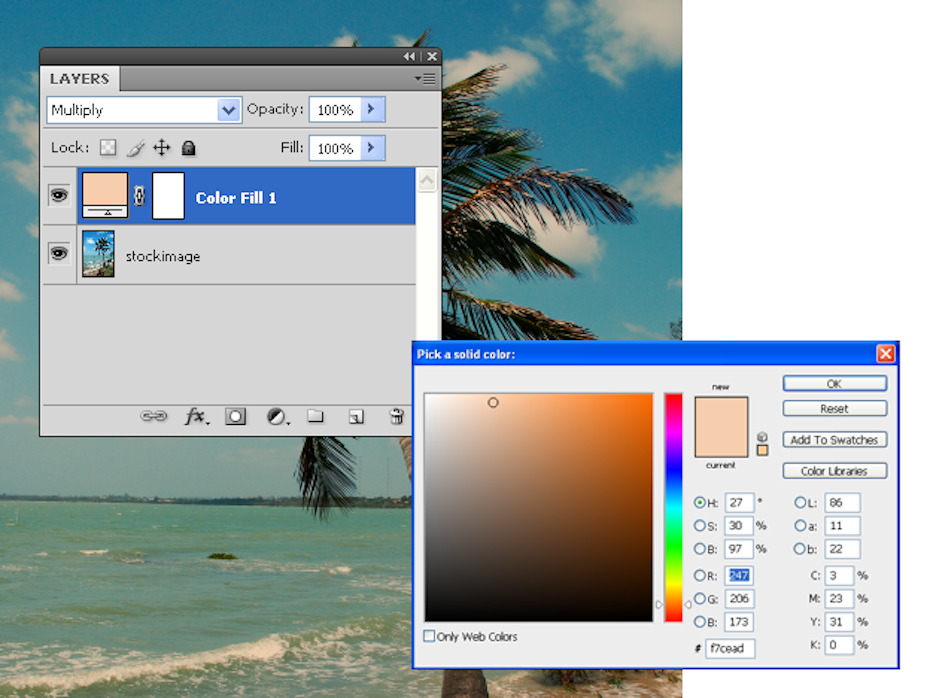Open the Layers panel flyout menu
Image resolution: width=930 pixels, height=698 pixels.
[424, 78]
